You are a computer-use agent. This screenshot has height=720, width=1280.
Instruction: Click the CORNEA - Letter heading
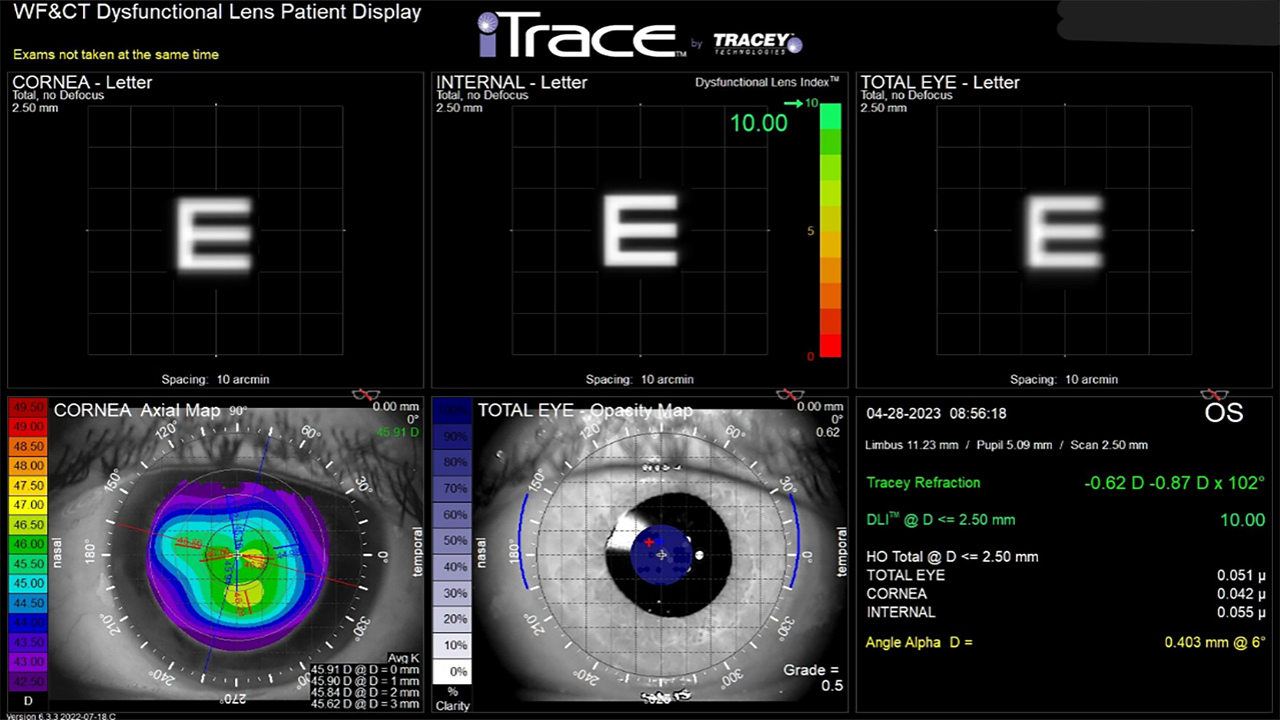82,82
